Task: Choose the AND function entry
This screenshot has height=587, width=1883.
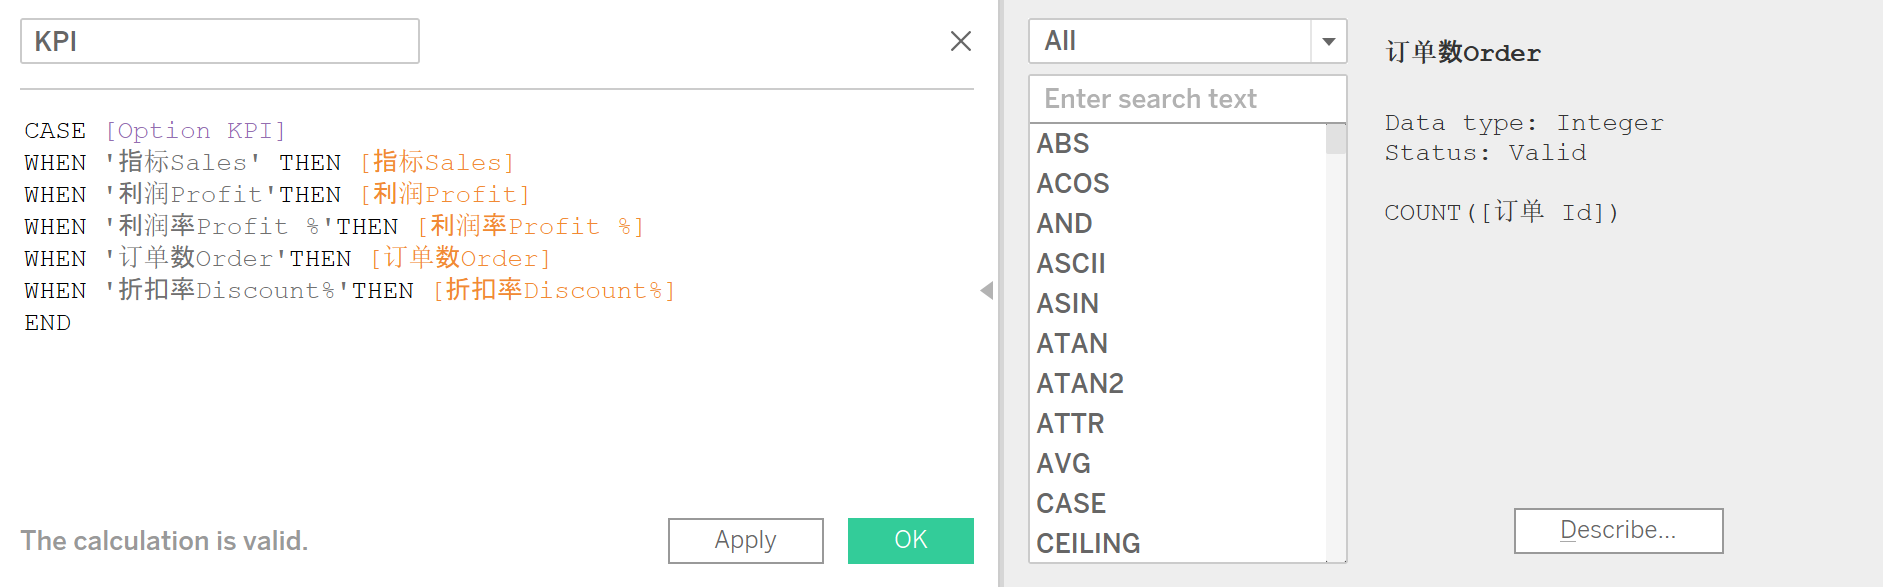Action: point(1064,224)
